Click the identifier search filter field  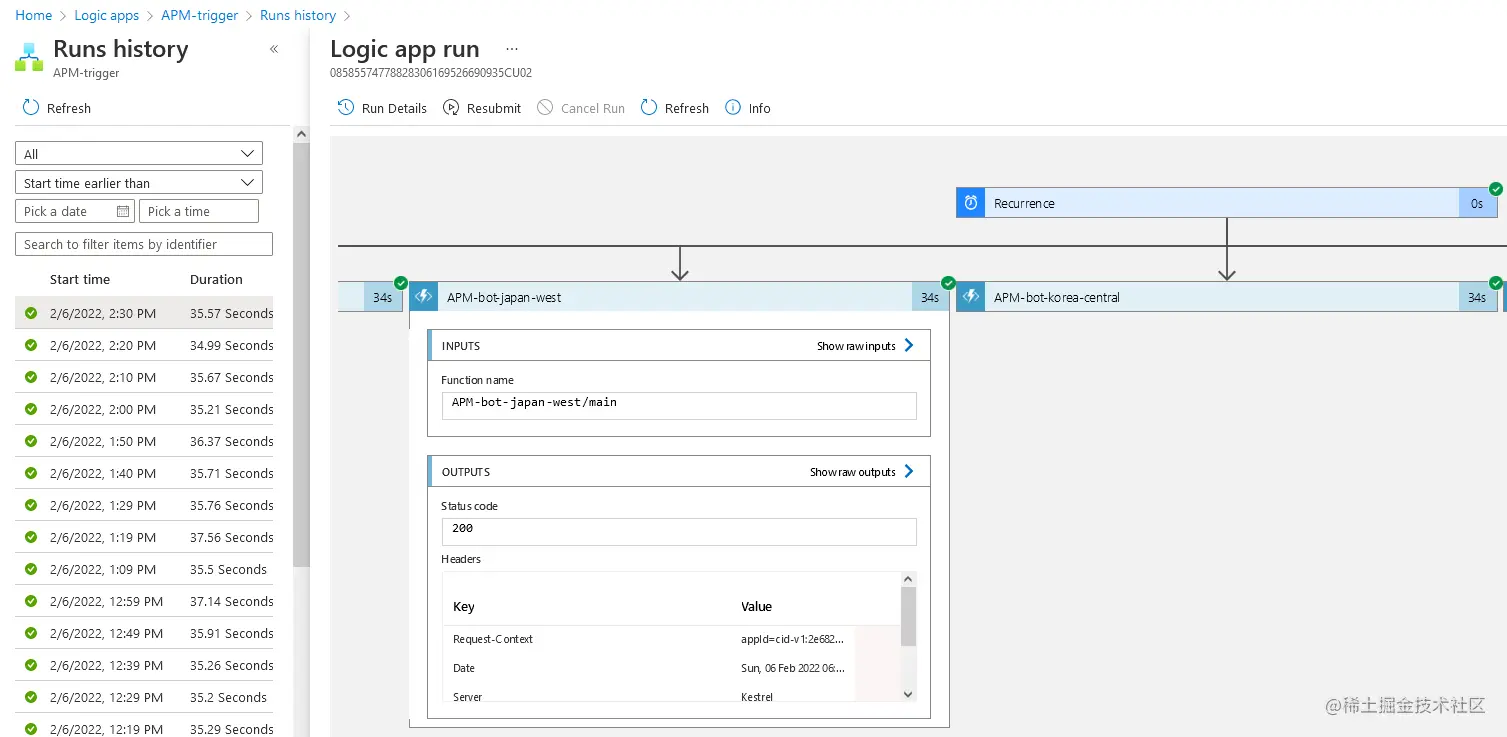coord(144,244)
